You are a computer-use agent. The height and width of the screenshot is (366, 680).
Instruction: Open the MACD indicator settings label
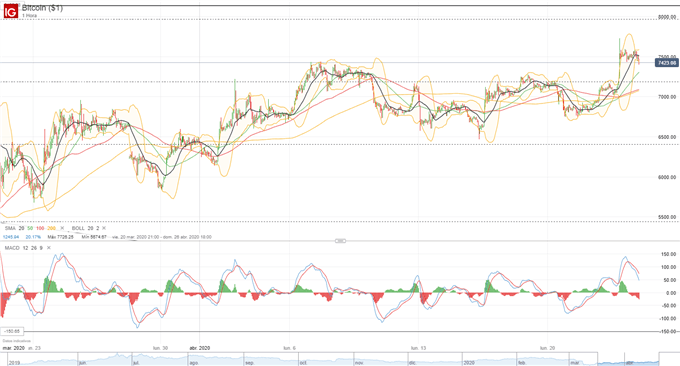click(12, 248)
